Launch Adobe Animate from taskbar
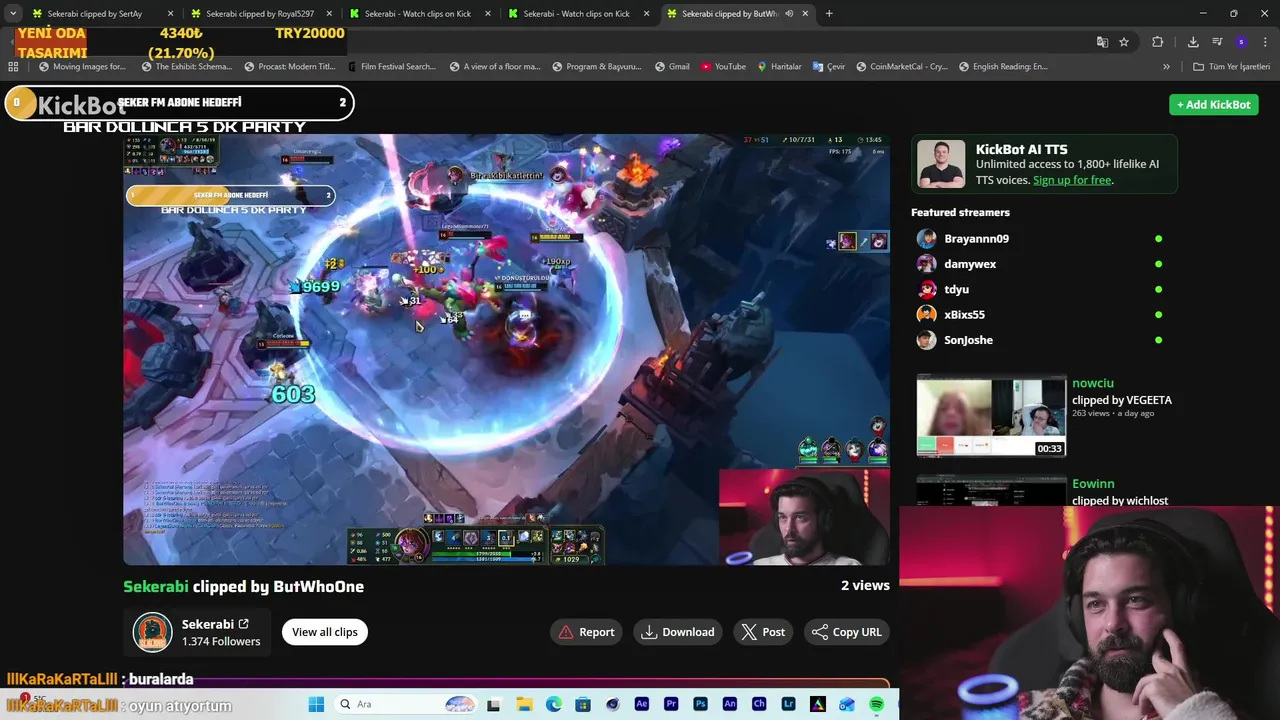The width and height of the screenshot is (1280, 720). (730, 704)
